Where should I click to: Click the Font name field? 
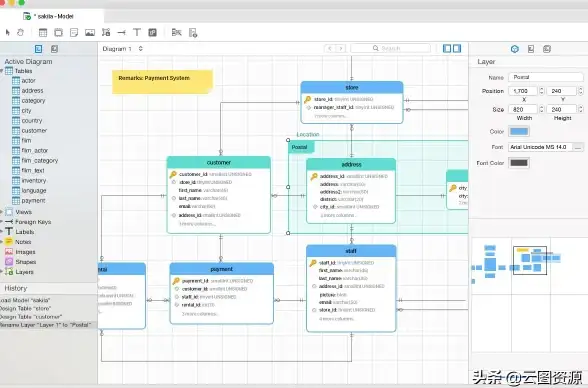pos(540,147)
